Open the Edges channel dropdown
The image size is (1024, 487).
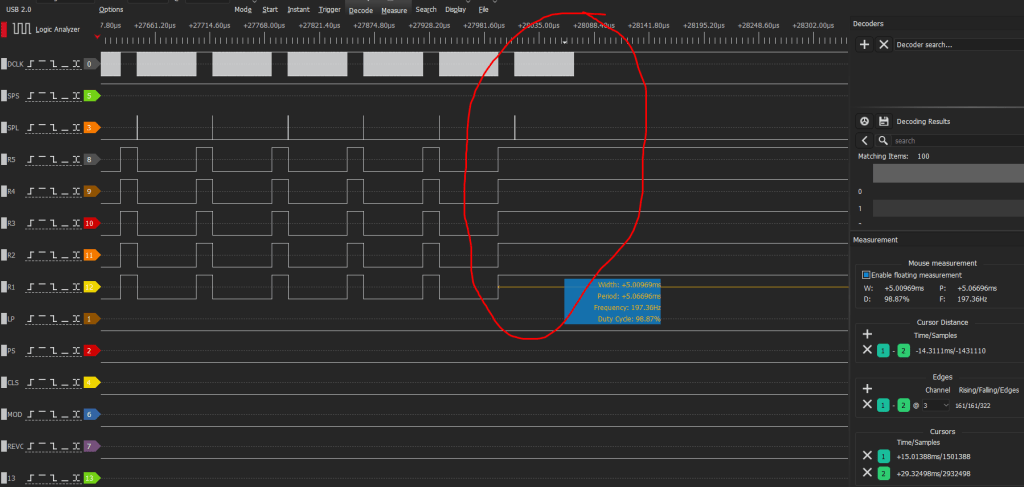coord(945,404)
